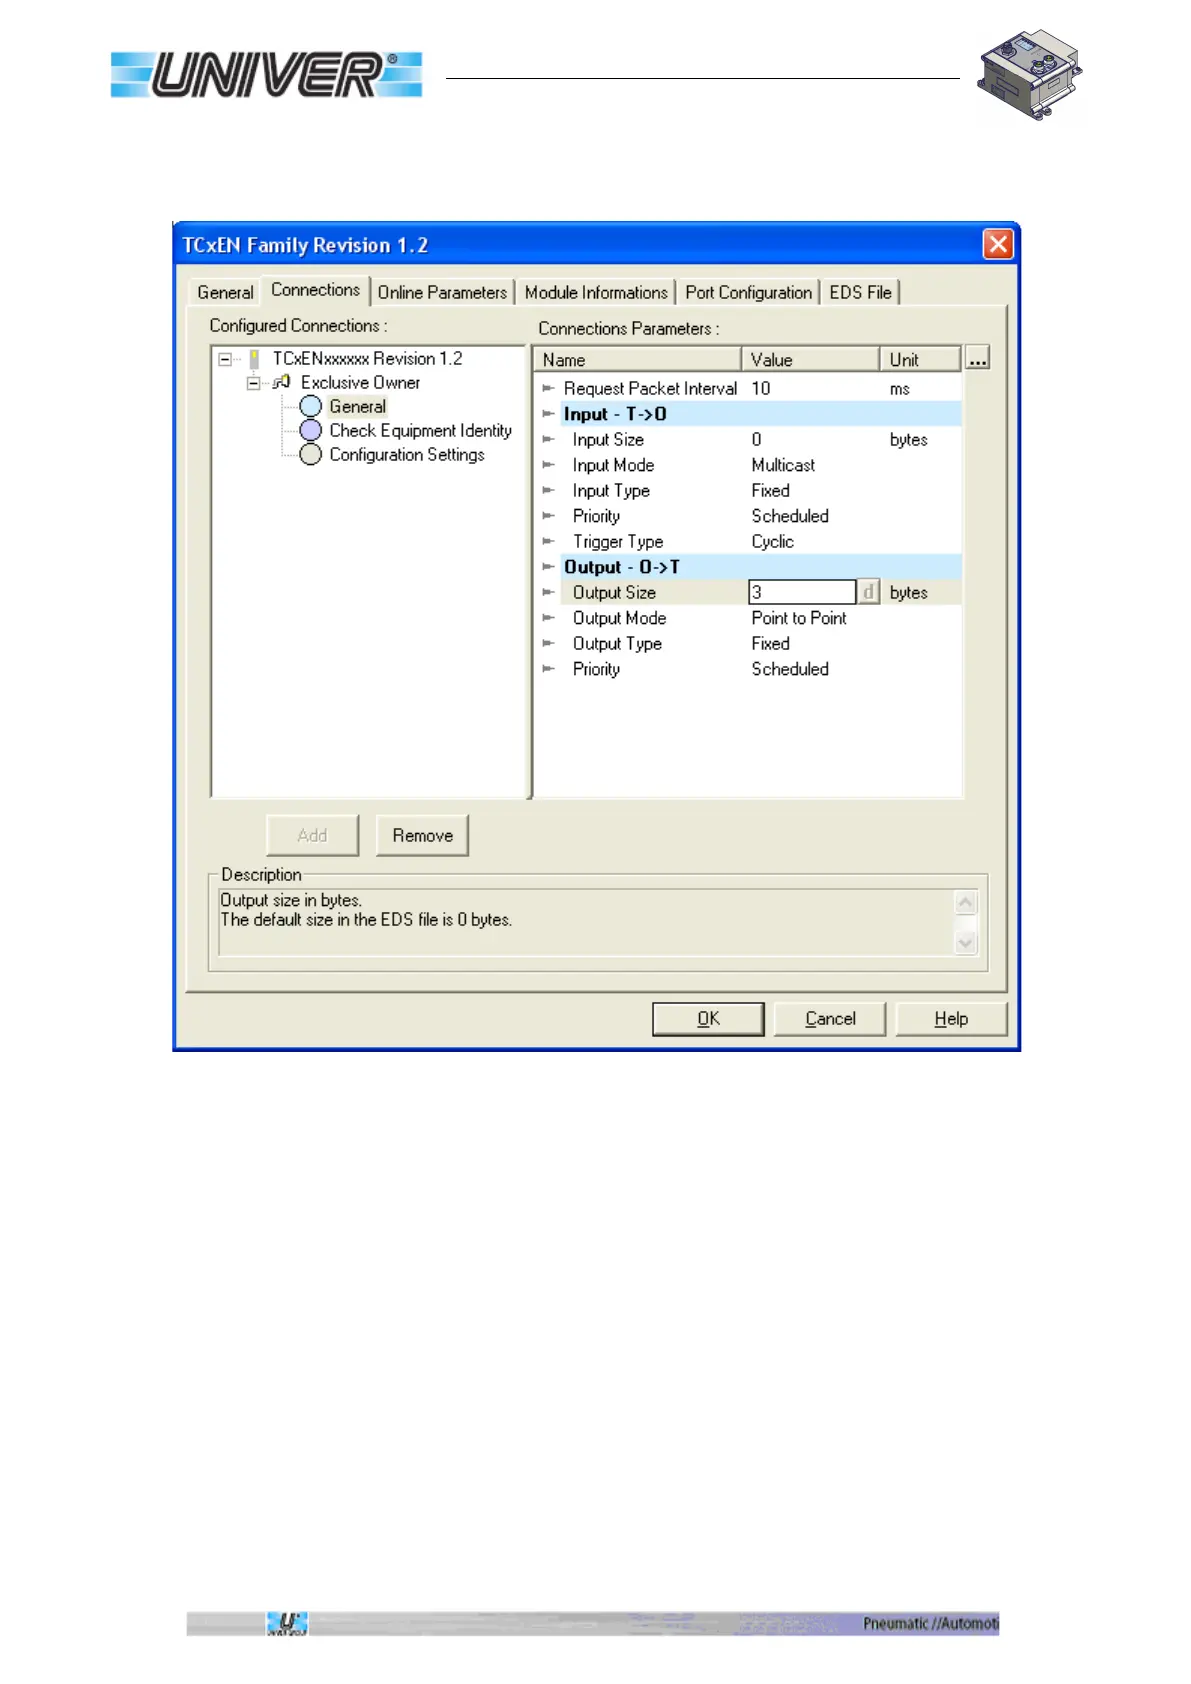Viewport: 1191px width, 1684px height.
Task: Select General under Exclusive Owner
Action: point(357,406)
